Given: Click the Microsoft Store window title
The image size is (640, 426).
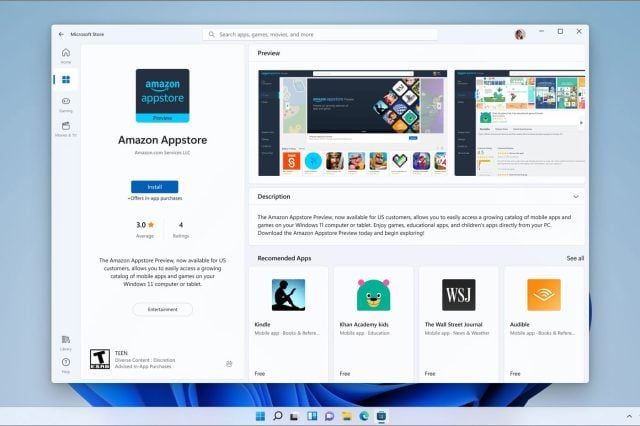Looking at the screenshot, I should click(87, 34).
